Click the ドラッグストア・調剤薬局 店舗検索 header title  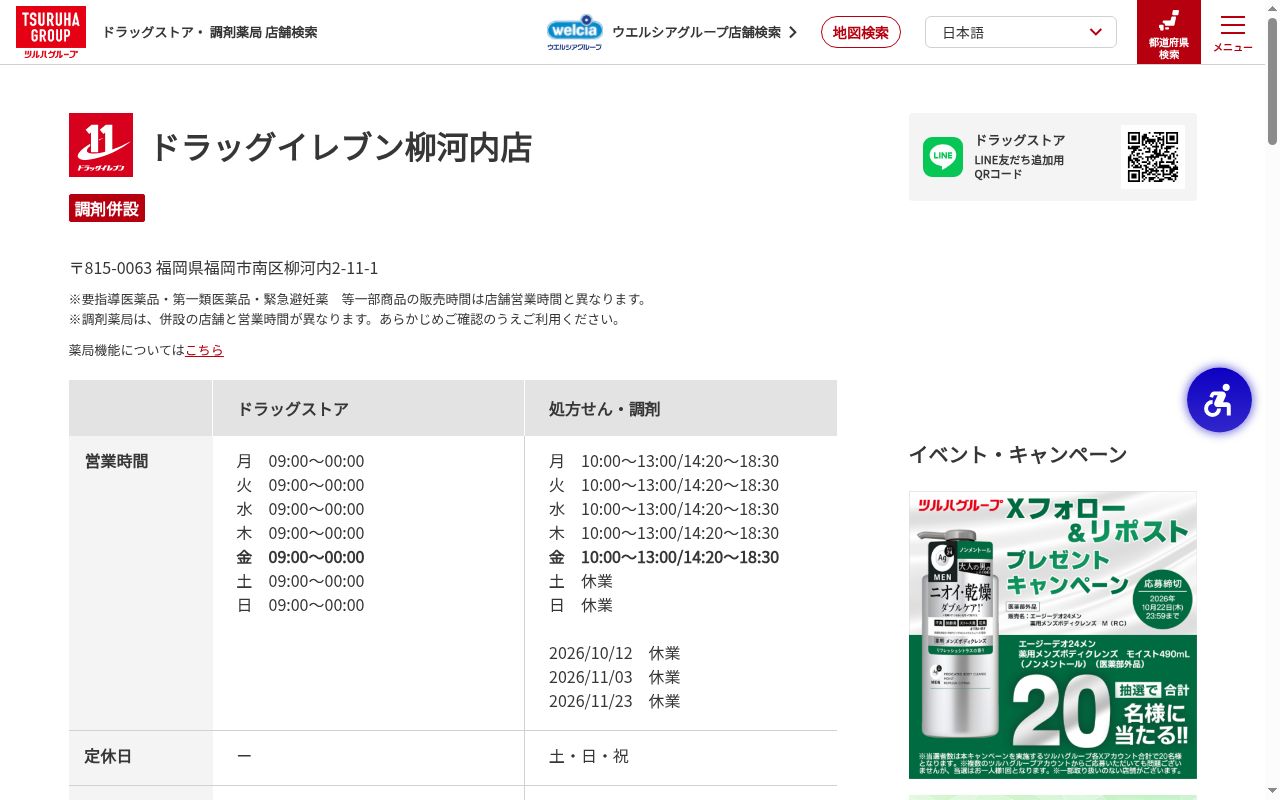click(x=210, y=32)
